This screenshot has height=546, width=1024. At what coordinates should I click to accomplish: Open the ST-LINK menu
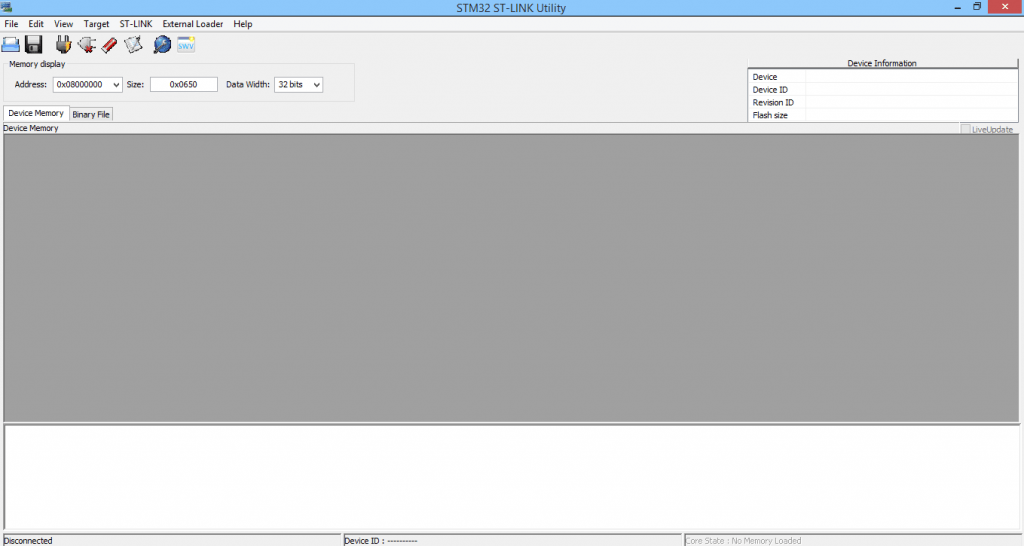pyautogui.click(x=136, y=24)
